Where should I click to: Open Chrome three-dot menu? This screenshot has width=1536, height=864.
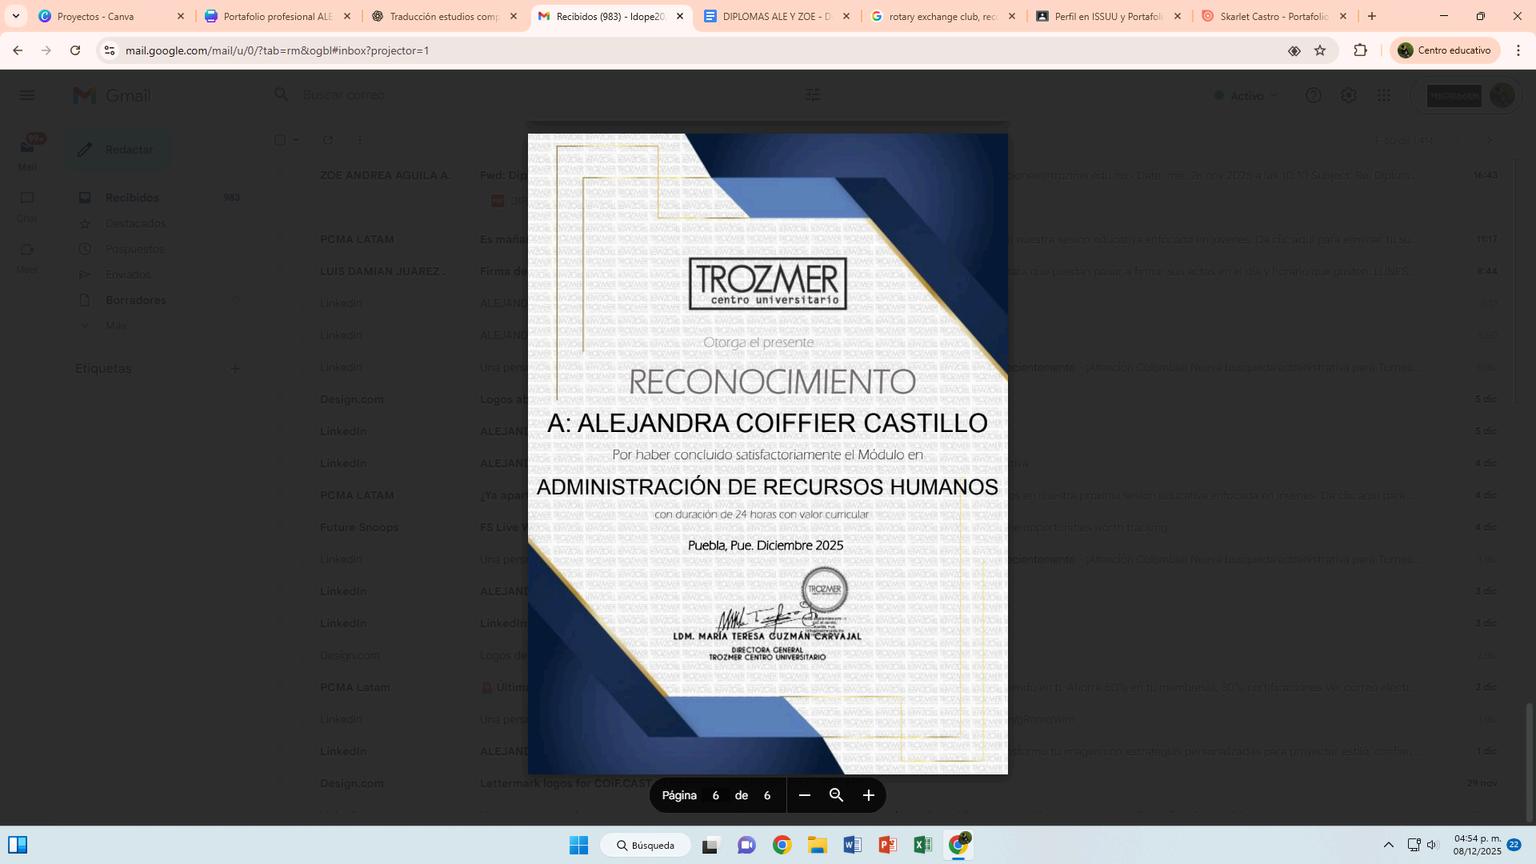tap(1518, 50)
